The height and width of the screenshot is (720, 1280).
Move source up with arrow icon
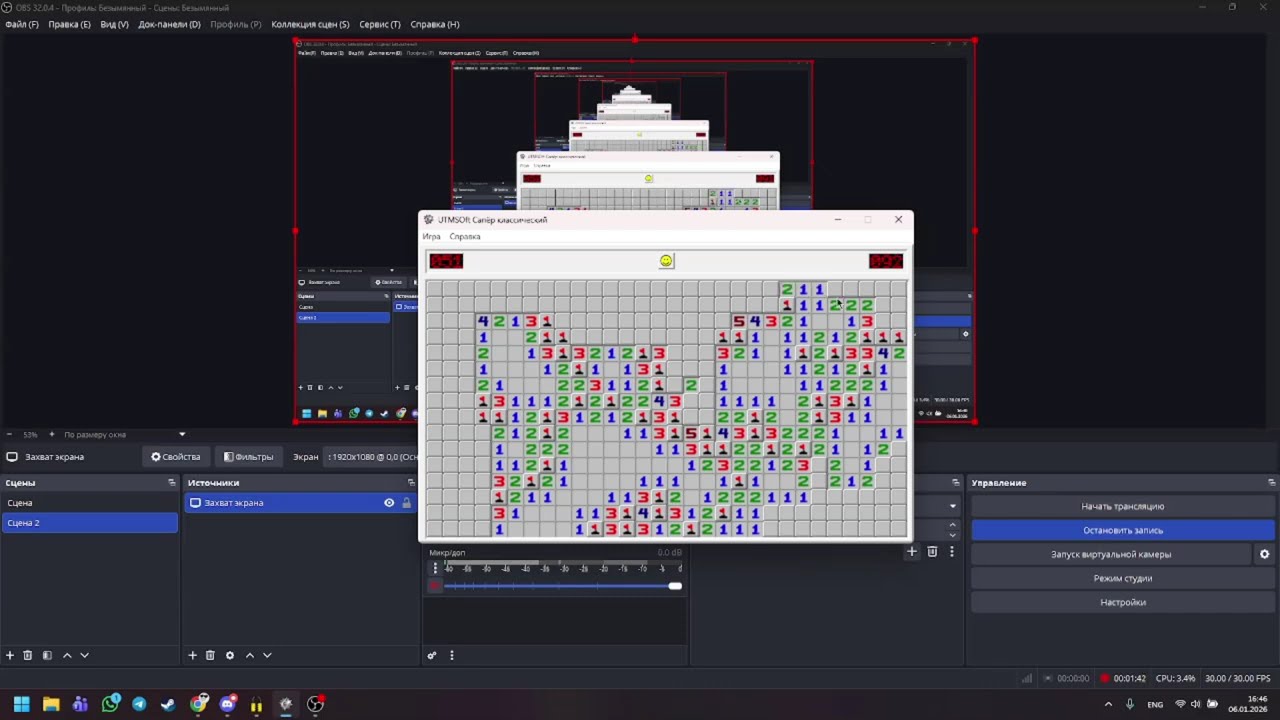click(x=249, y=655)
